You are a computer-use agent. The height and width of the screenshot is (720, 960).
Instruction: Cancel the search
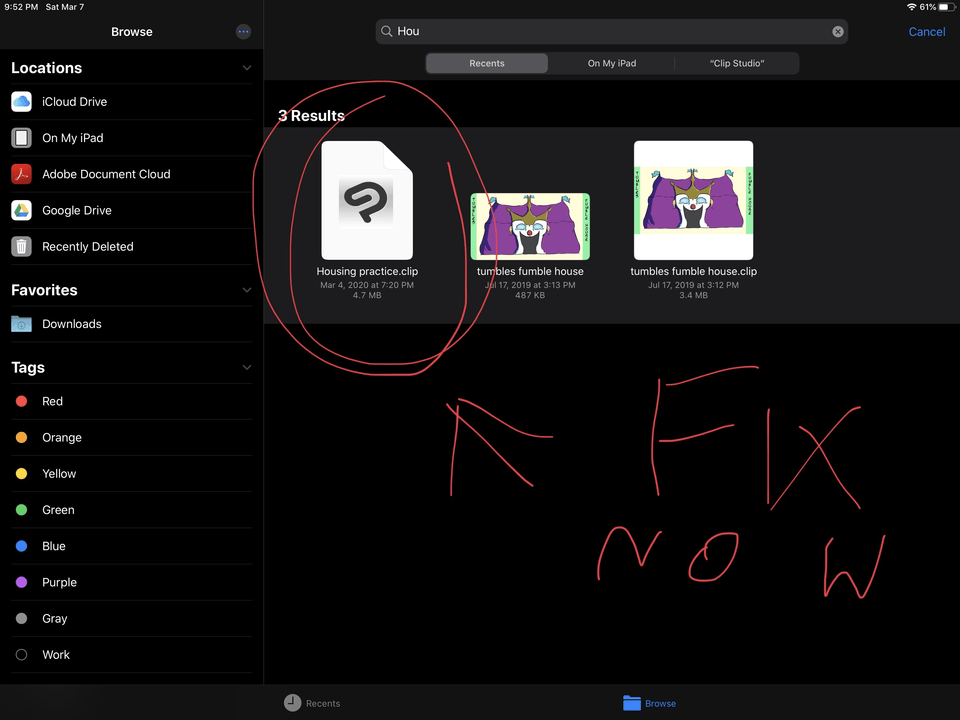tap(926, 32)
